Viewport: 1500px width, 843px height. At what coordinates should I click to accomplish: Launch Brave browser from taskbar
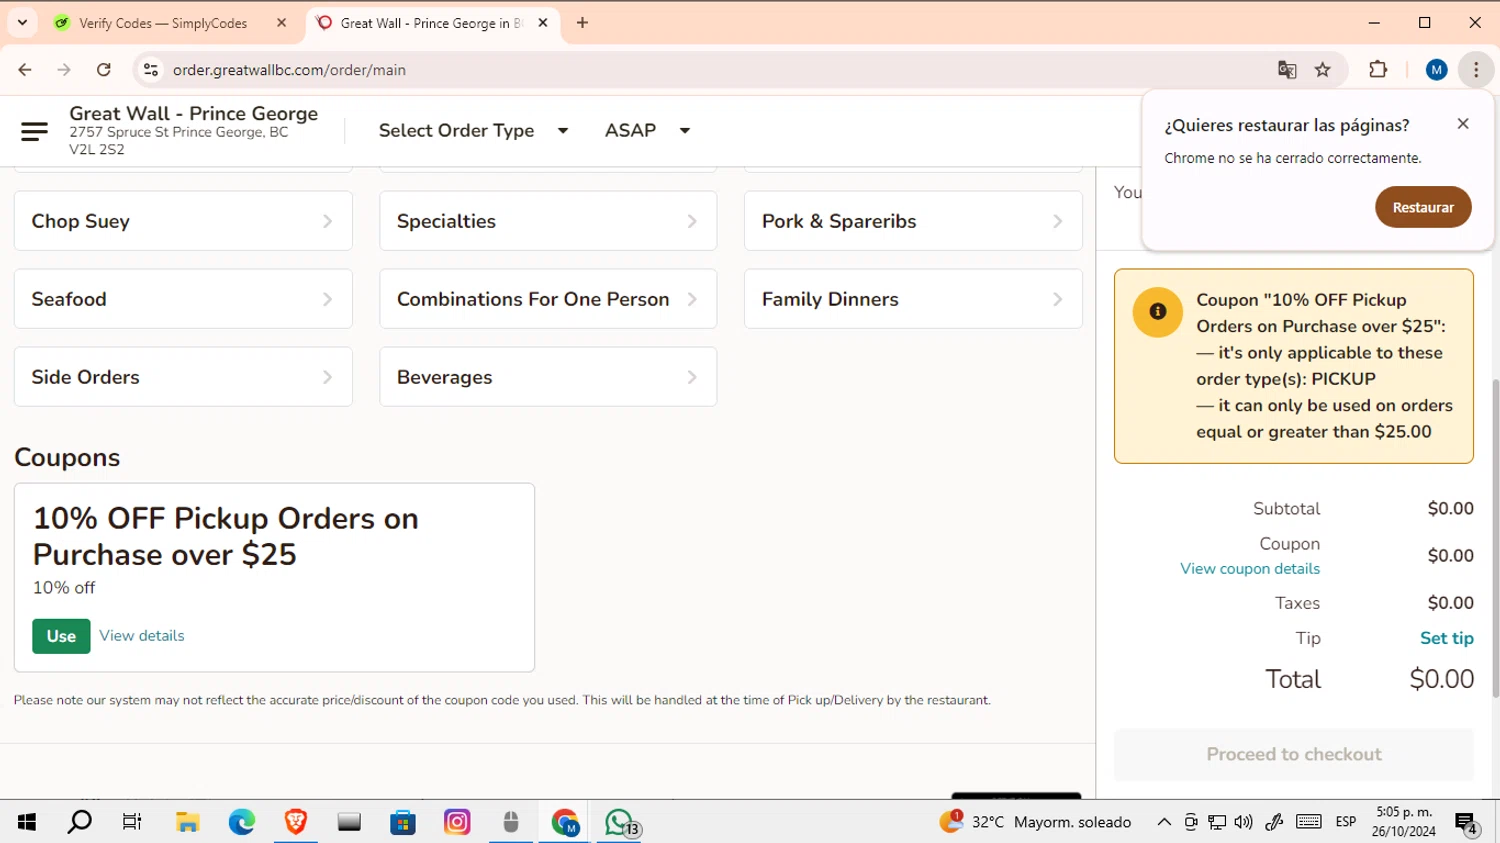296,822
